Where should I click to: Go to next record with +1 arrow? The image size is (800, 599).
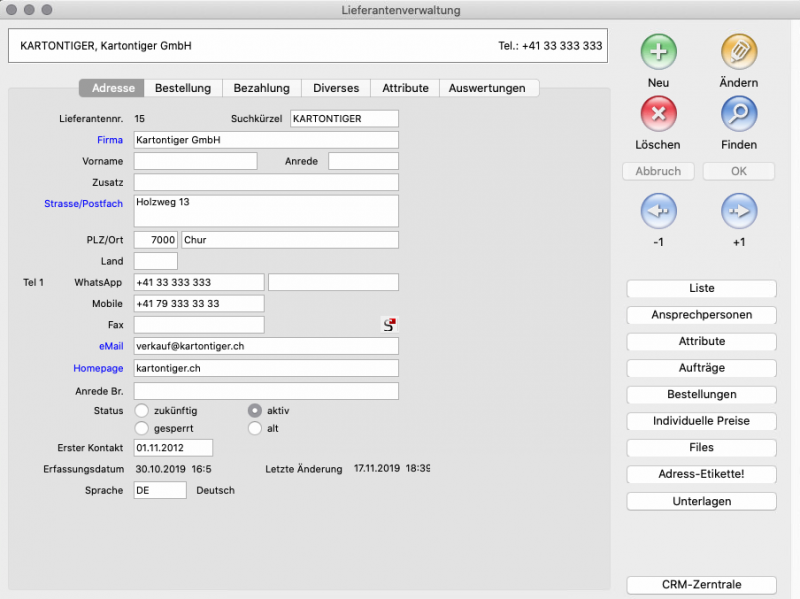pyautogui.click(x=739, y=211)
